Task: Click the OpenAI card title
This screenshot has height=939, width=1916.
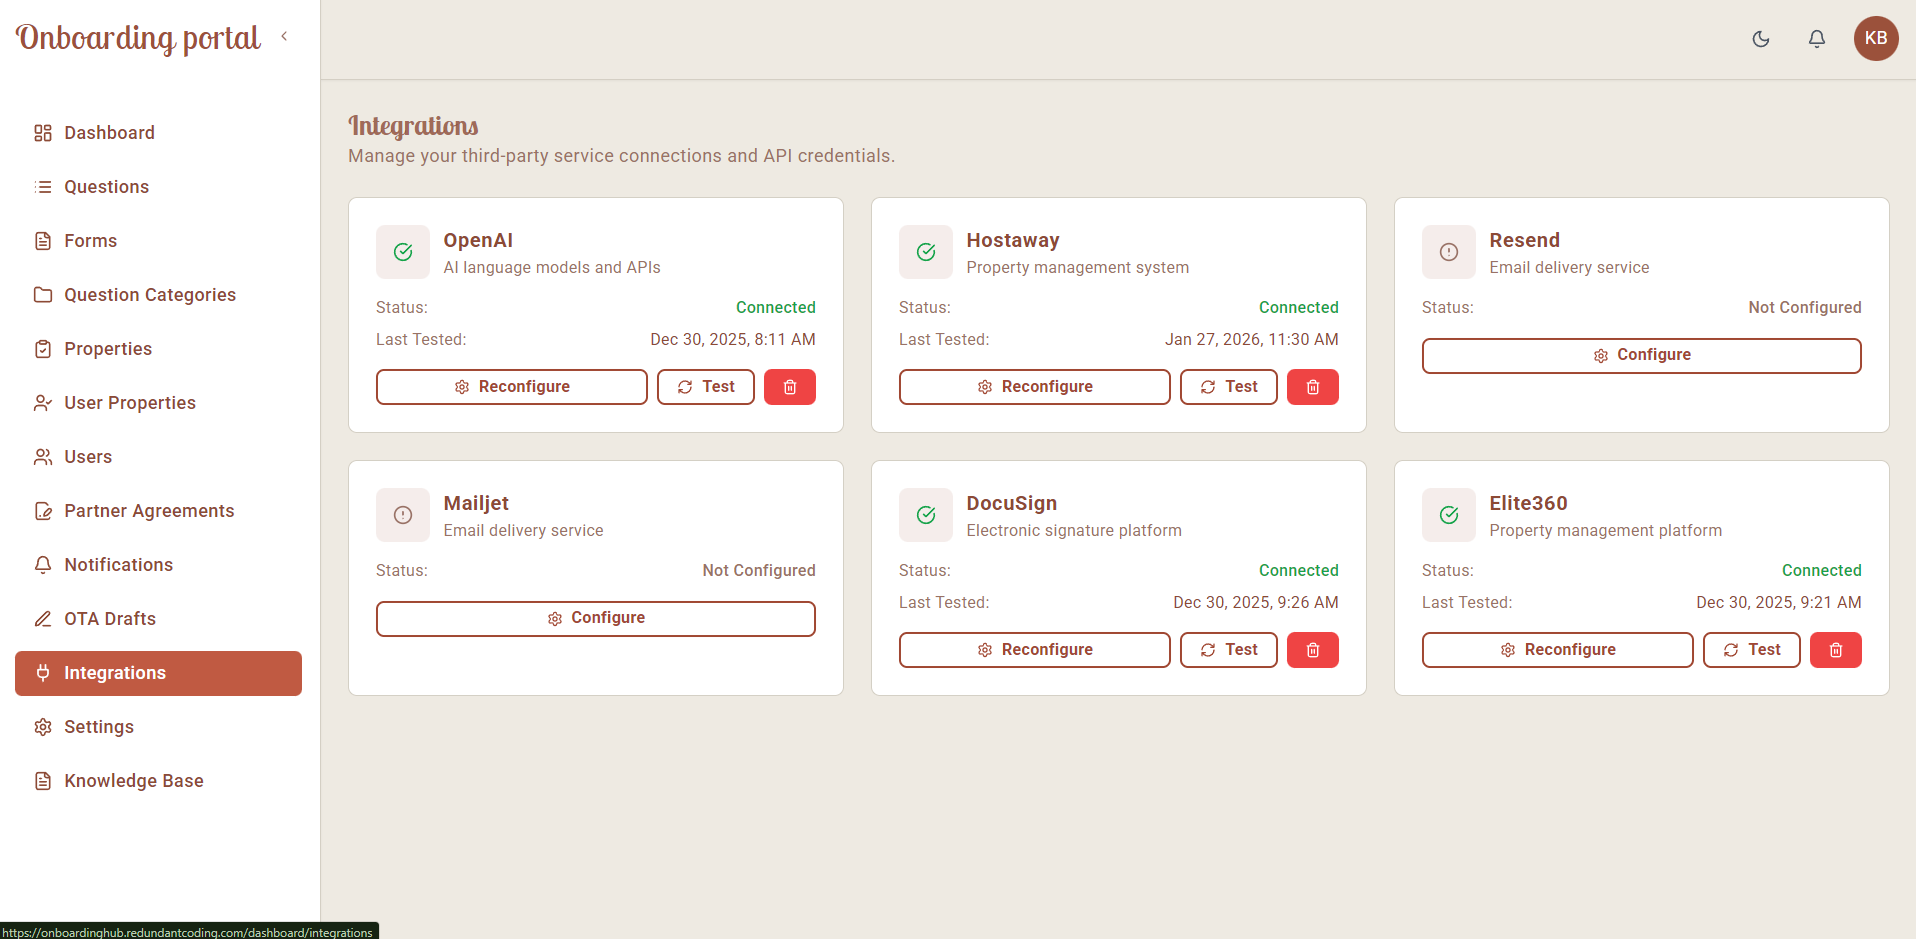Action: (478, 240)
